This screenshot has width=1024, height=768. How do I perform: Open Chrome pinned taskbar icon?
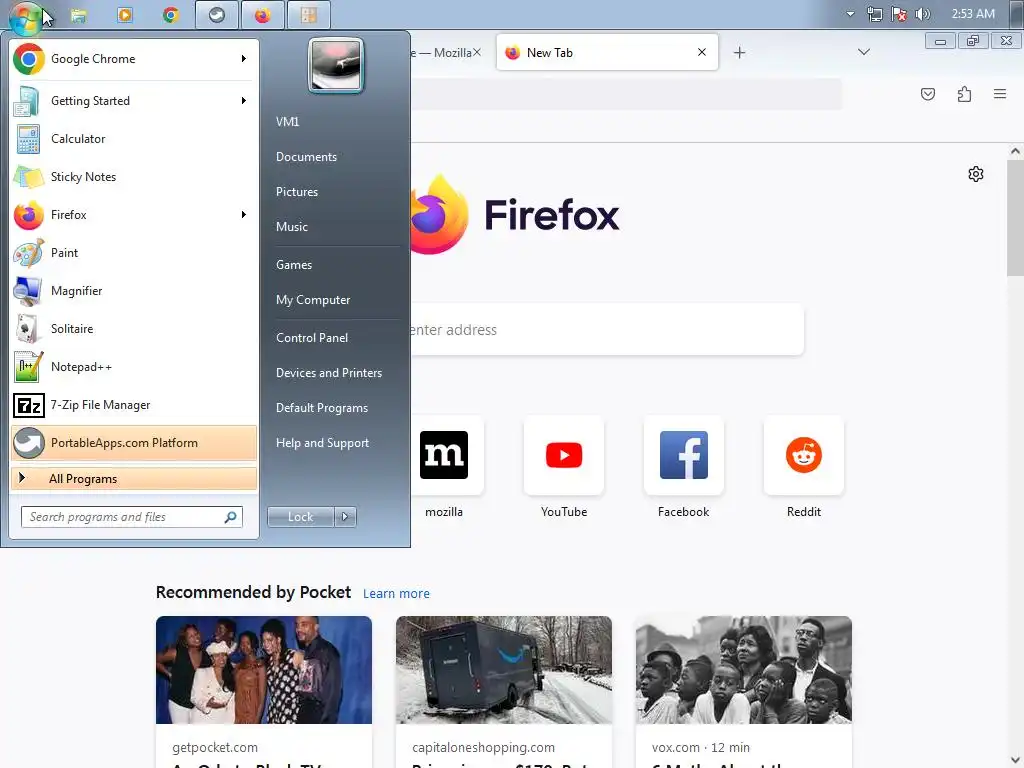pos(171,15)
